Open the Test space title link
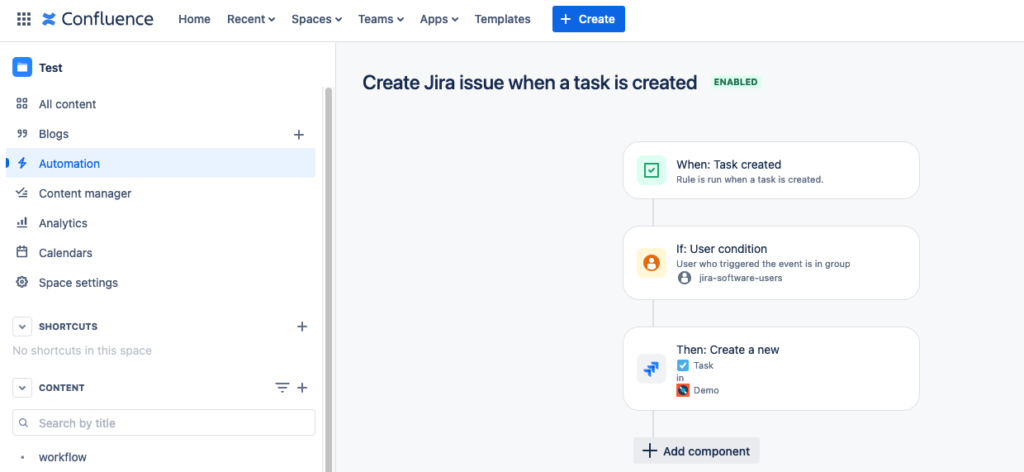Image resolution: width=1024 pixels, height=472 pixels. click(x=51, y=68)
